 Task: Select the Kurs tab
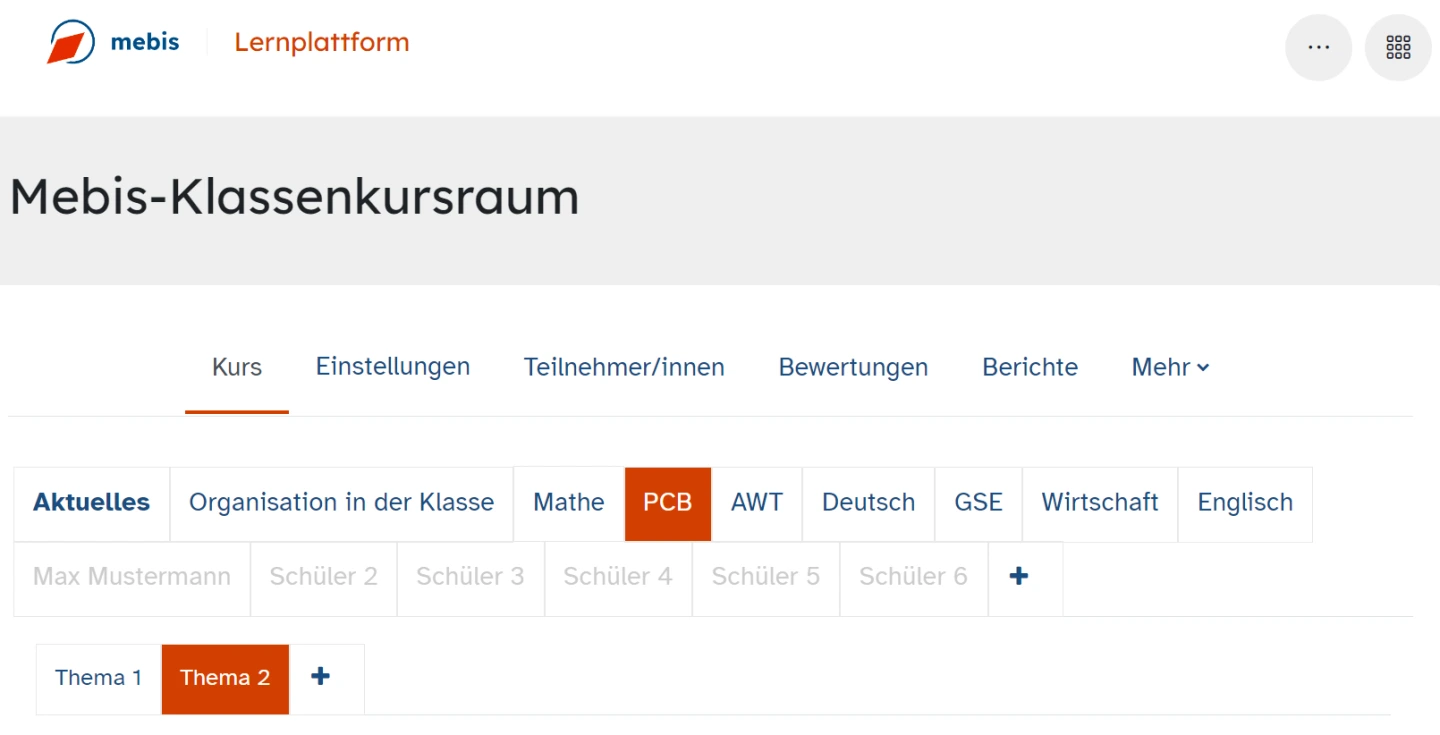[x=237, y=367]
